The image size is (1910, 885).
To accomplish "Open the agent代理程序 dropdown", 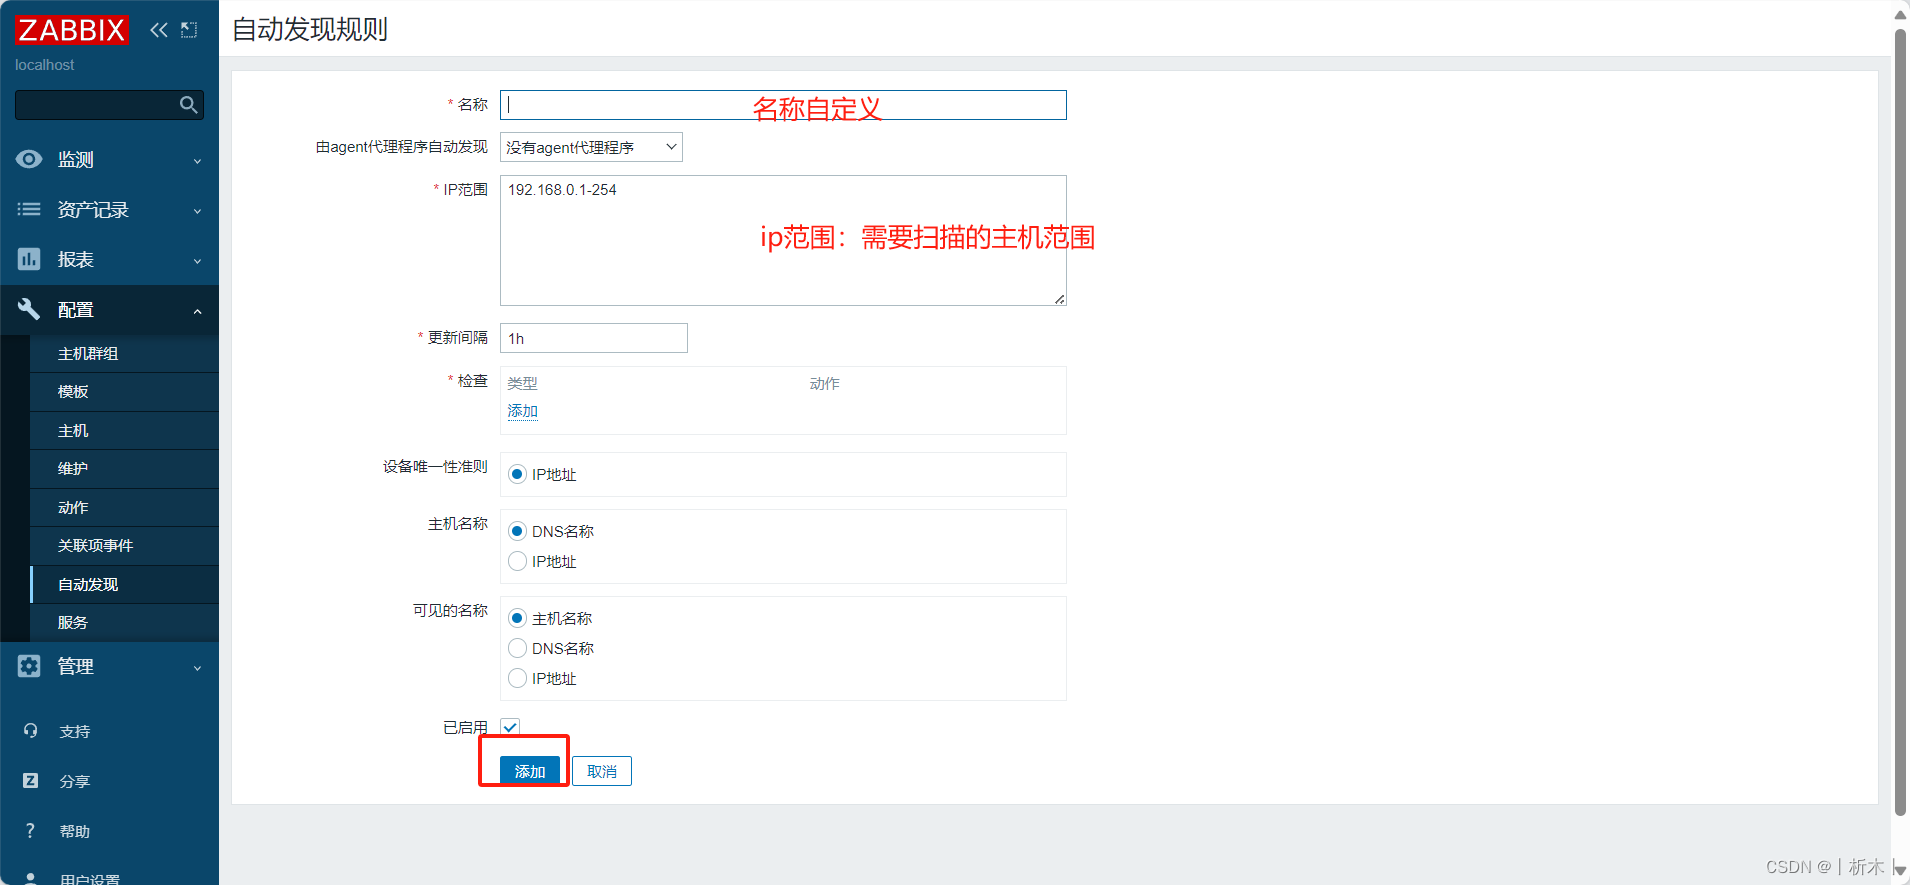I will [x=591, y=147].
